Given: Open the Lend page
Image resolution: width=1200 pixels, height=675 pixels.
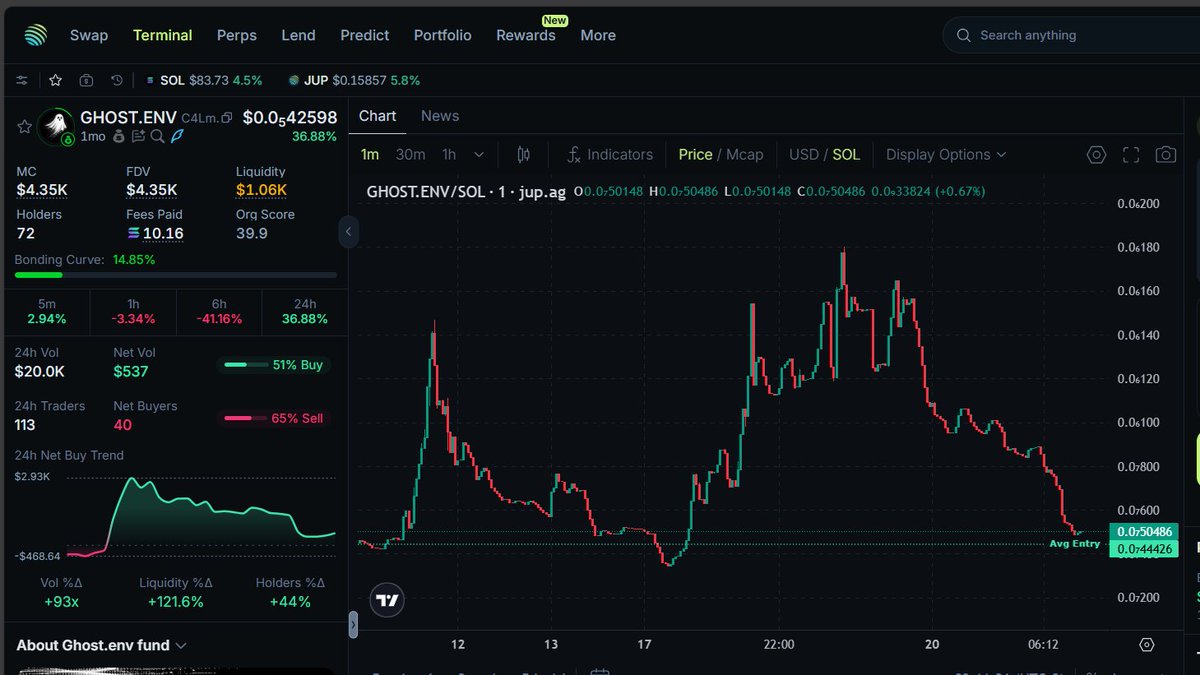Looking at the screenshot, I should [298, 35].
